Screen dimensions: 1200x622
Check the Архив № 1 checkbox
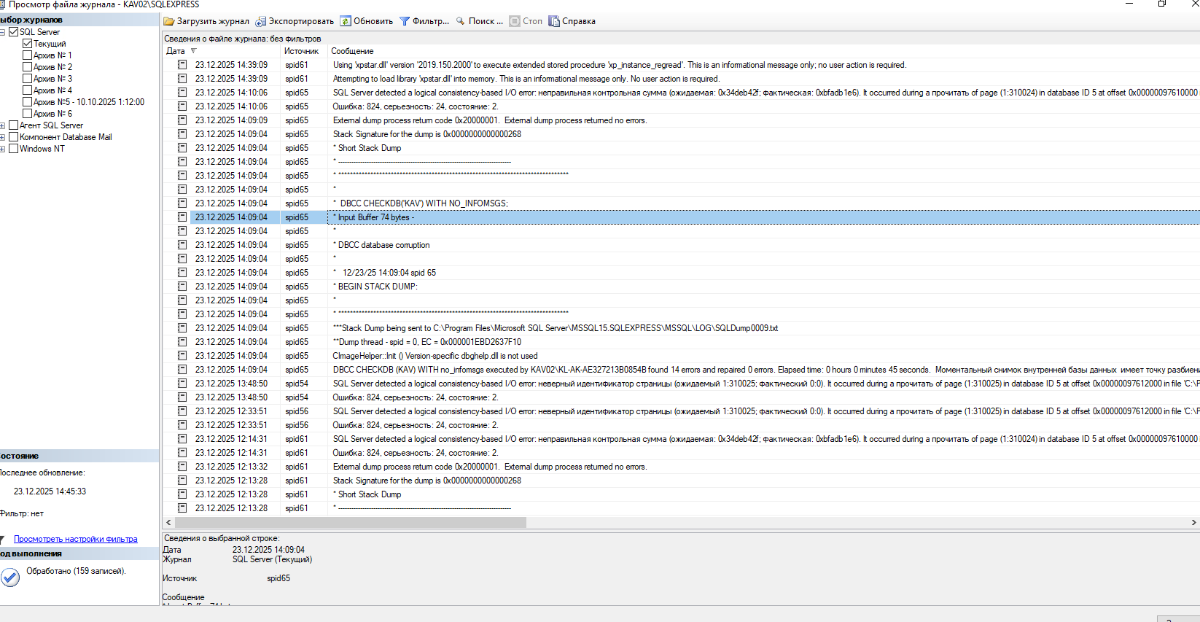[27, 55]
